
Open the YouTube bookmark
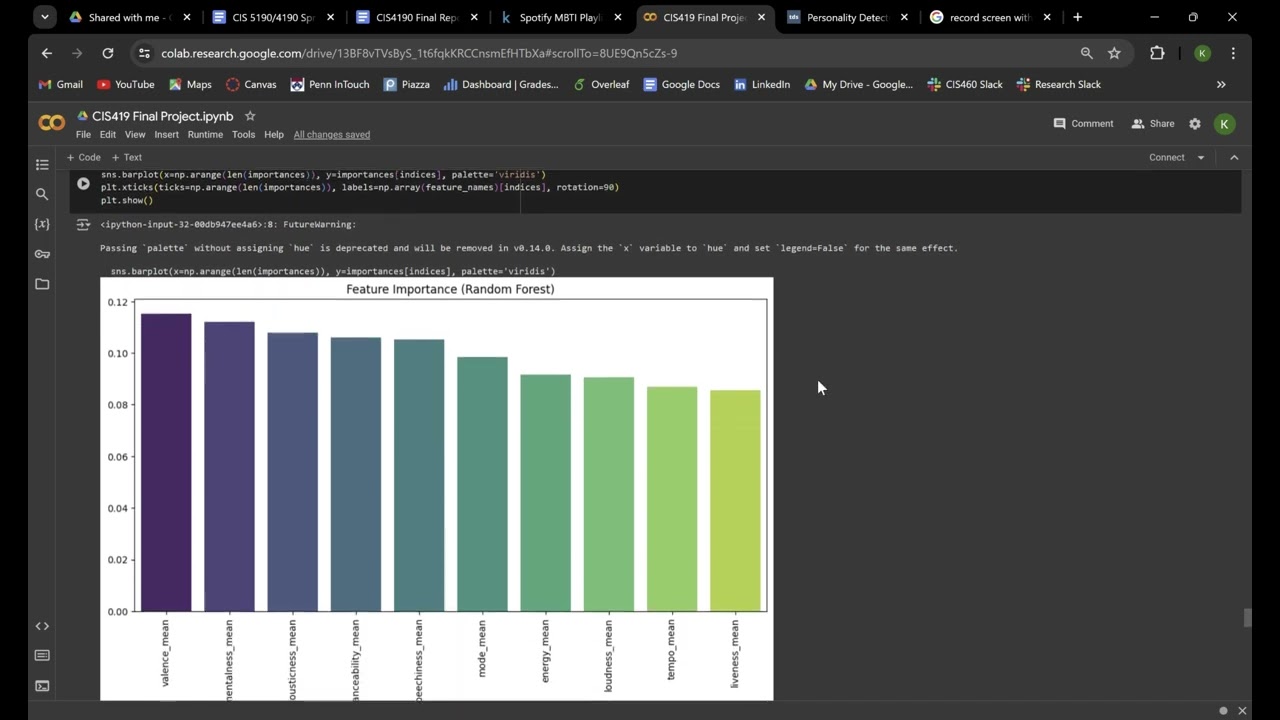(x=125, y=85)
